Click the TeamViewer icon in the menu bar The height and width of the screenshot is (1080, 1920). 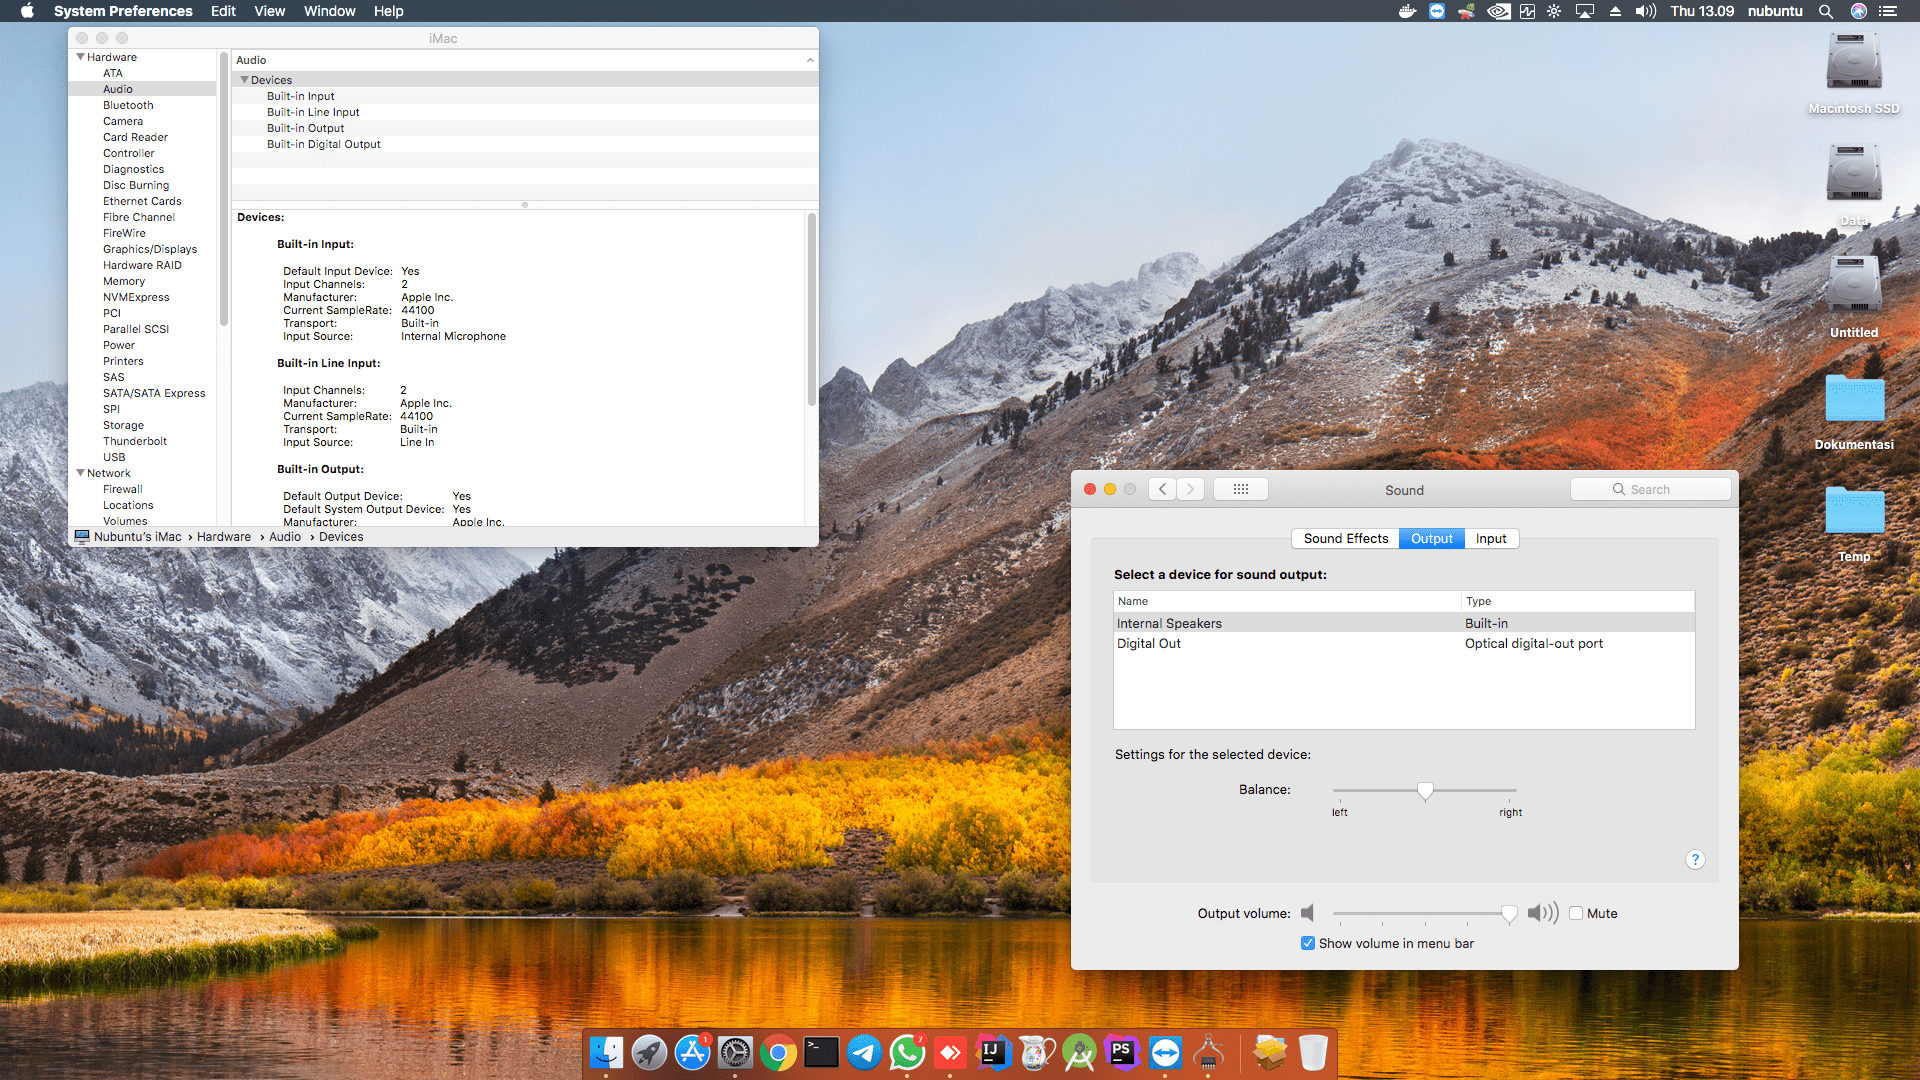tap(1437, 11)
